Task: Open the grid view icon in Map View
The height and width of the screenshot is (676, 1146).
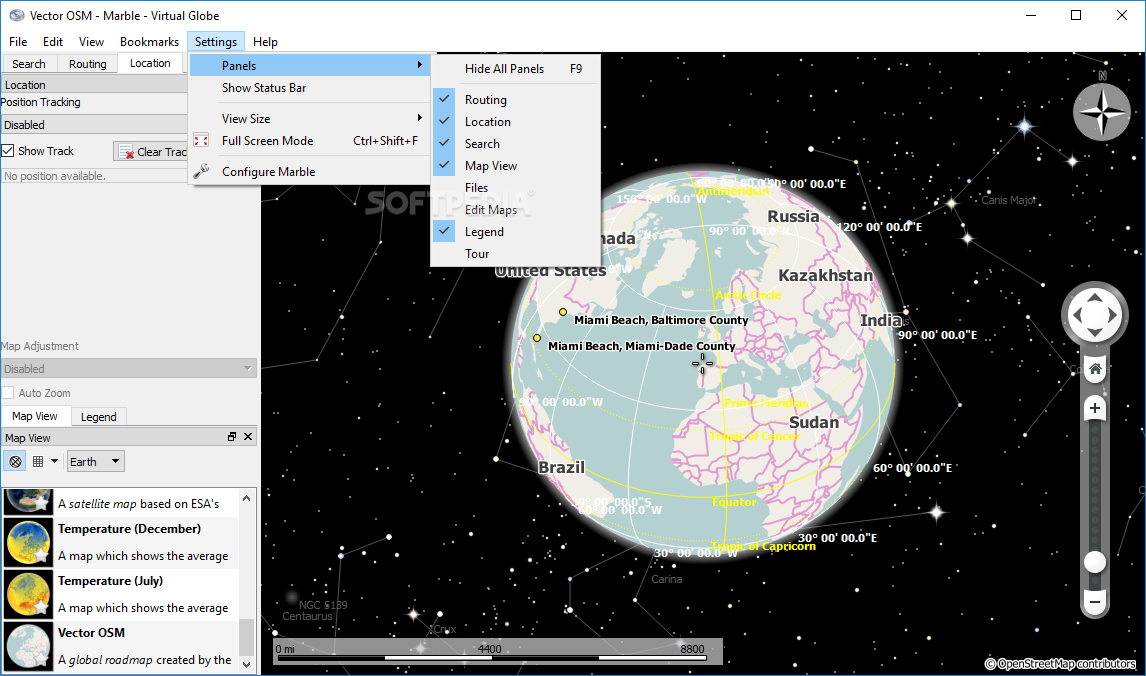Action: (38, 461)
